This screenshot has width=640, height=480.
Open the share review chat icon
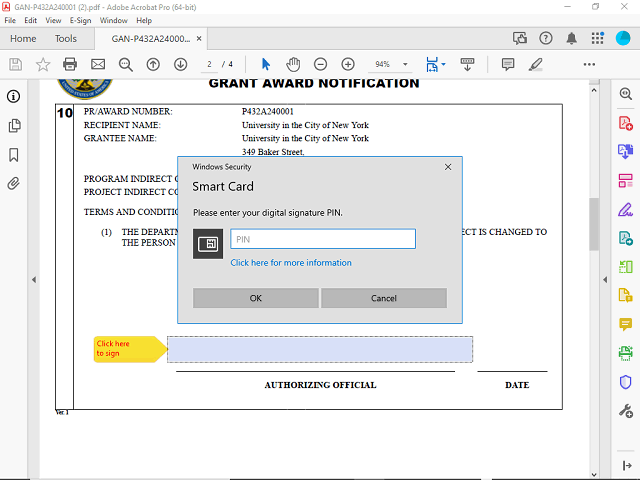coord(520,38)
